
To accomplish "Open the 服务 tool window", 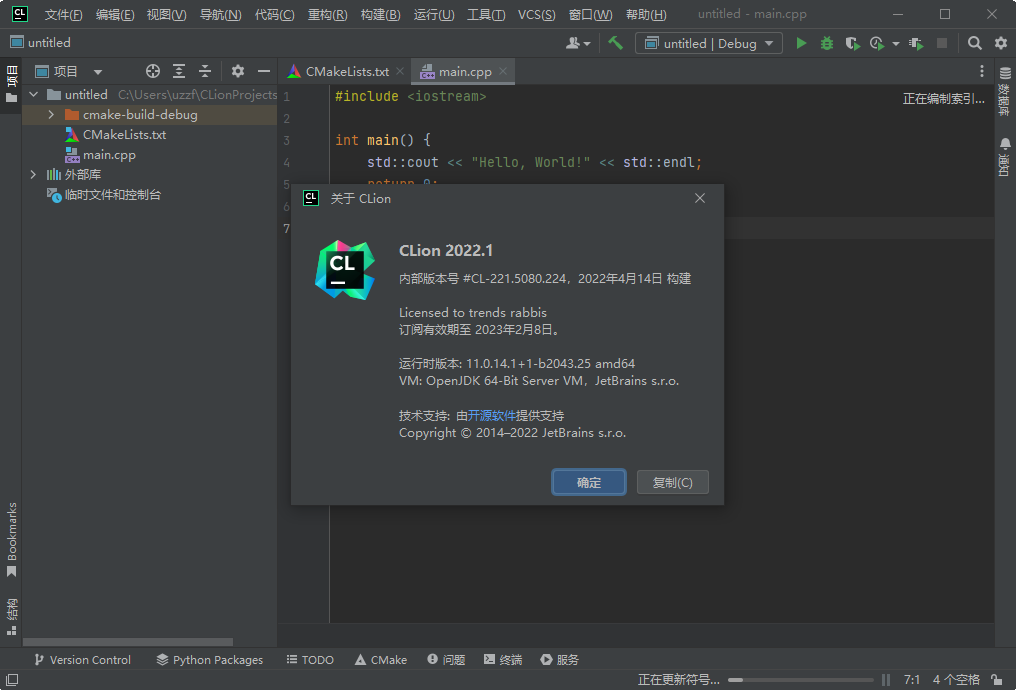I will click(560, 660).
